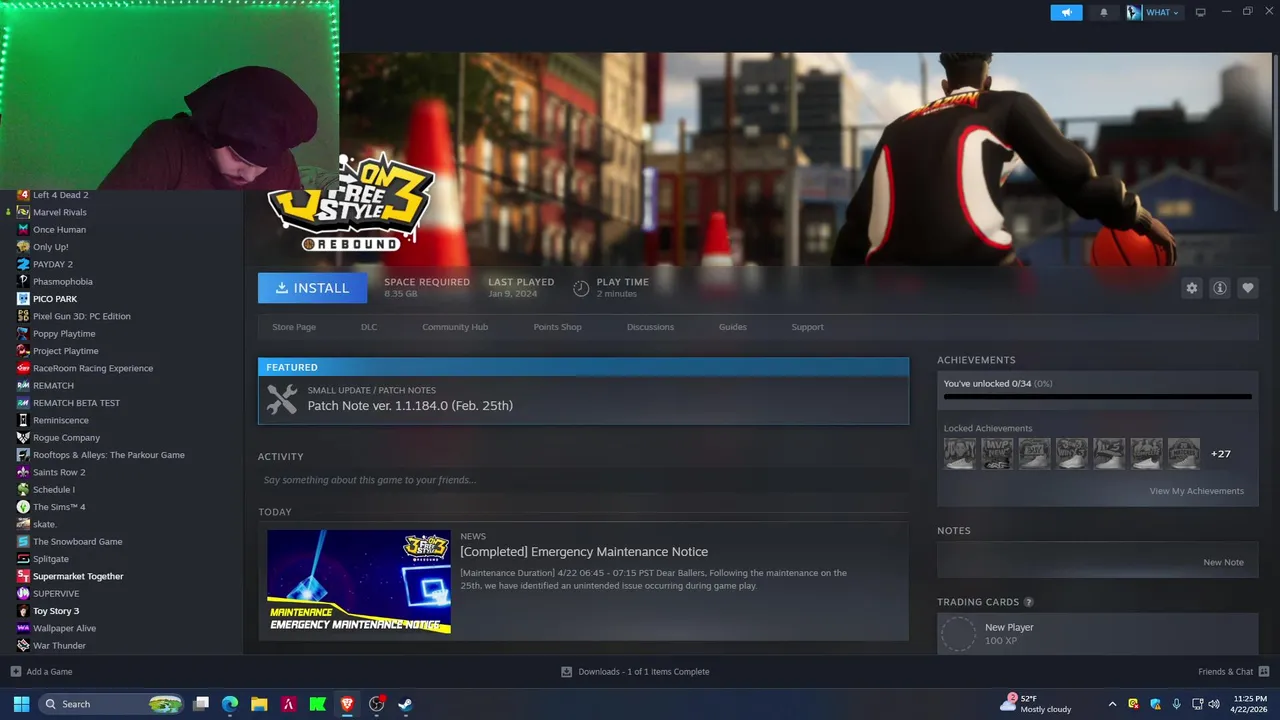Screen dimensions: 1280x720
Task: Select the last locked achievement icon
Action: point(1184,453)
